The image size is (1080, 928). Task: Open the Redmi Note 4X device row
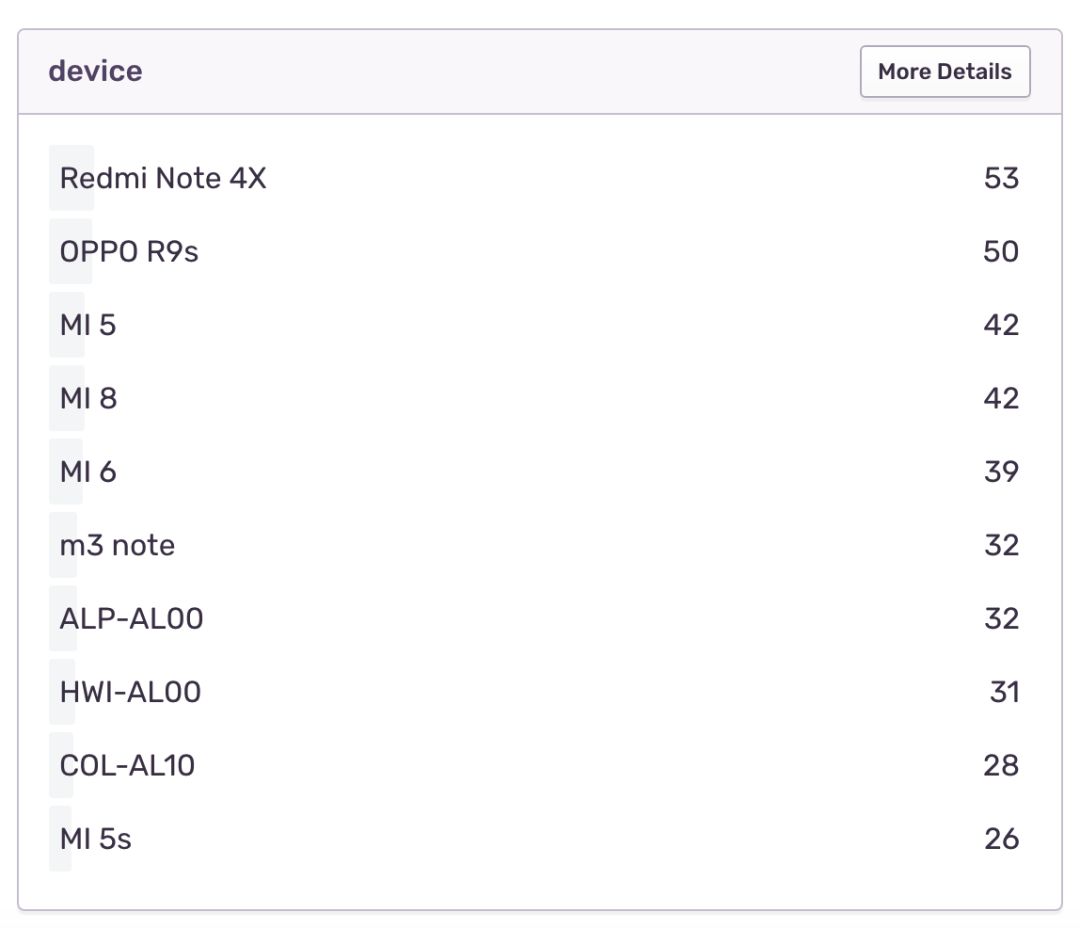(x=163, y=178)
